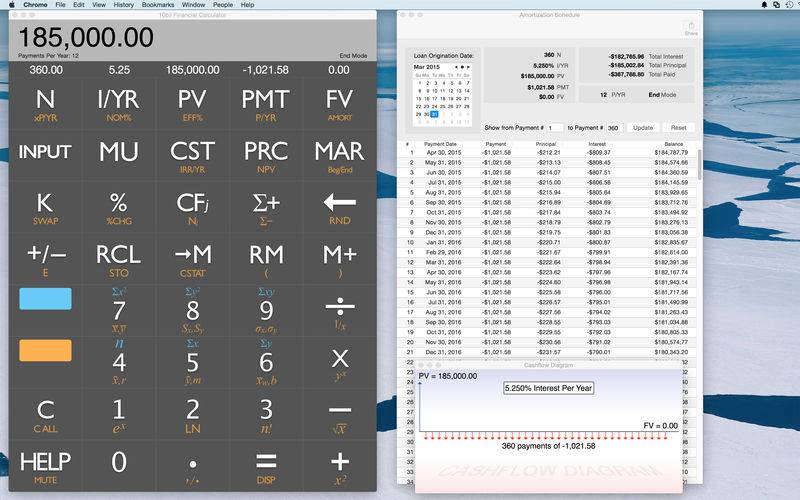Click the Update button
This screenshot has height=500, width=800.
pos(643,128)
